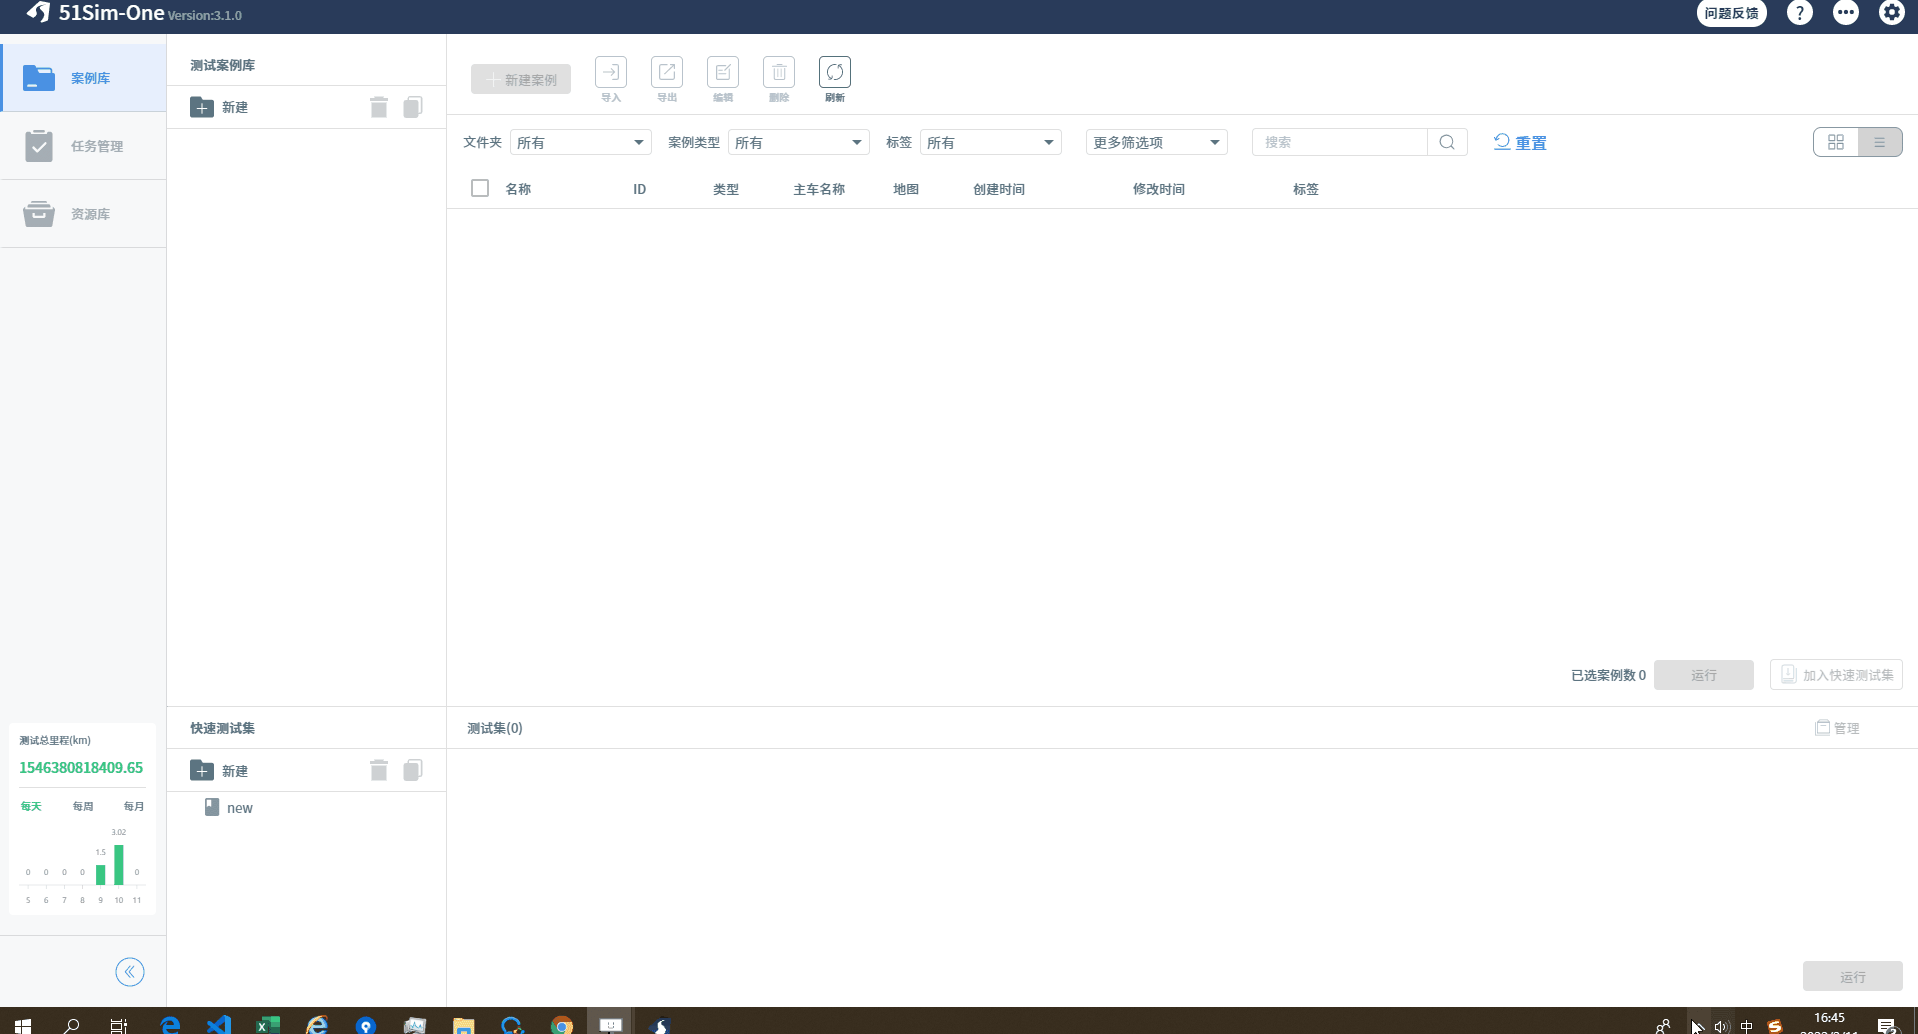Switch to grid view layout
This screenshot has height=1034, width=1918.
[x=1836, y=142]
